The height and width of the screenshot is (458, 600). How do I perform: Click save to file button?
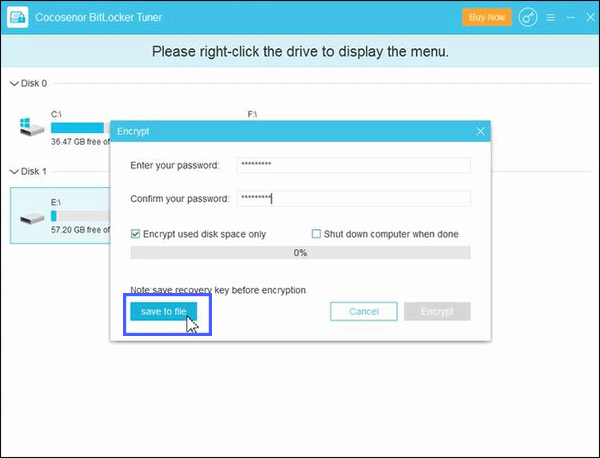pos(163,311)
